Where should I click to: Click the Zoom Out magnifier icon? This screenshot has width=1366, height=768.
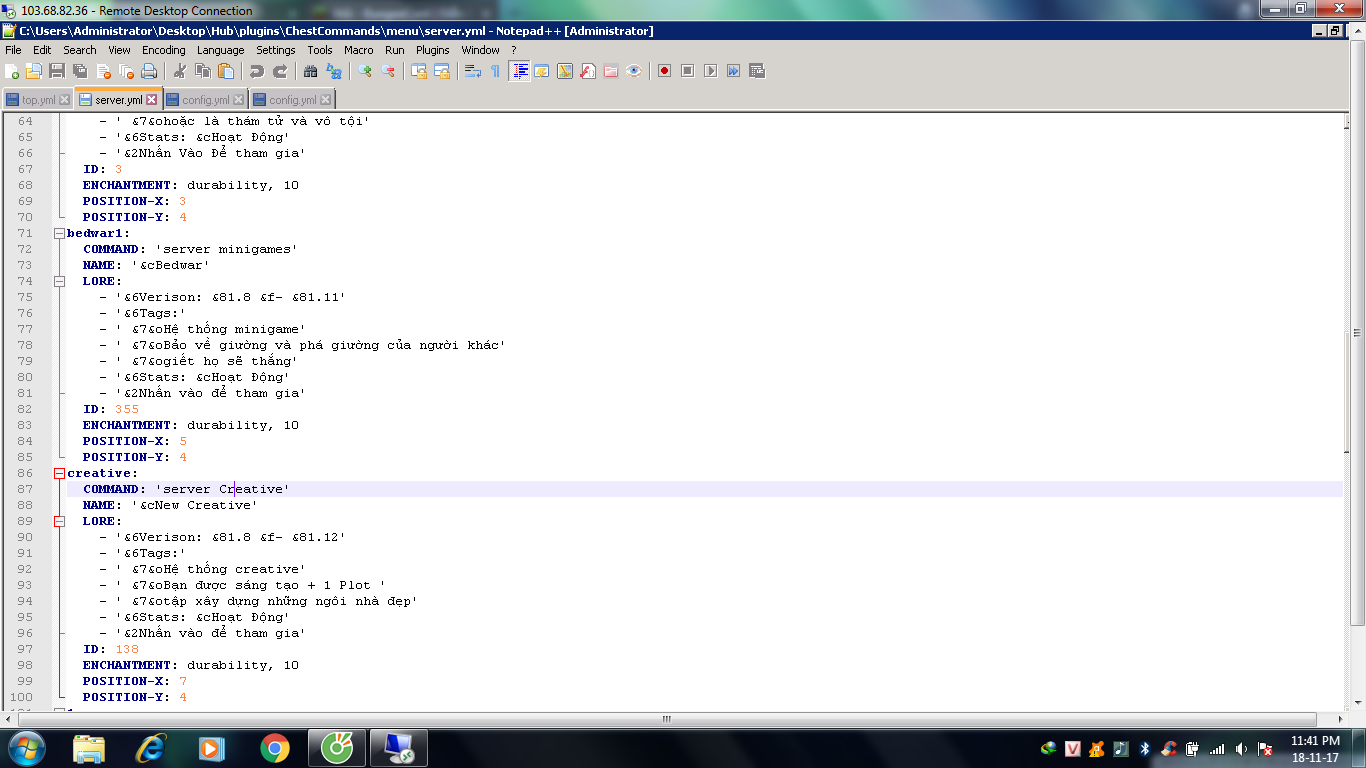tap(388, 71)
